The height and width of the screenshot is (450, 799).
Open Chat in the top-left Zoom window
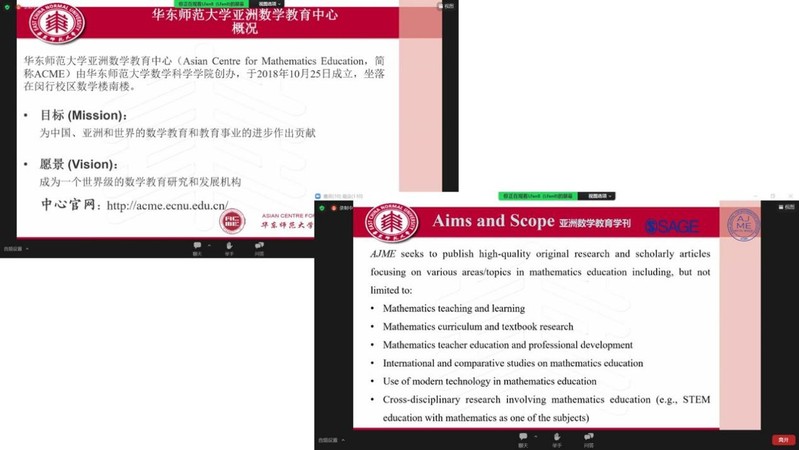click(x=197, y=248)
